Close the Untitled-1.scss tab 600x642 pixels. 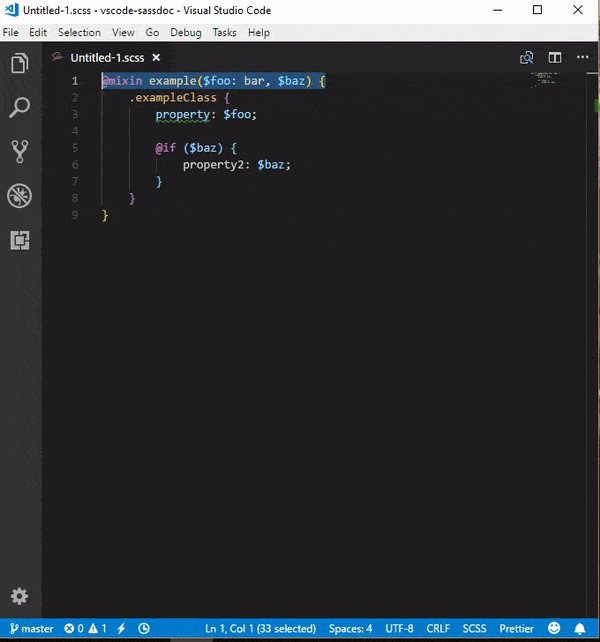[156, 58]
